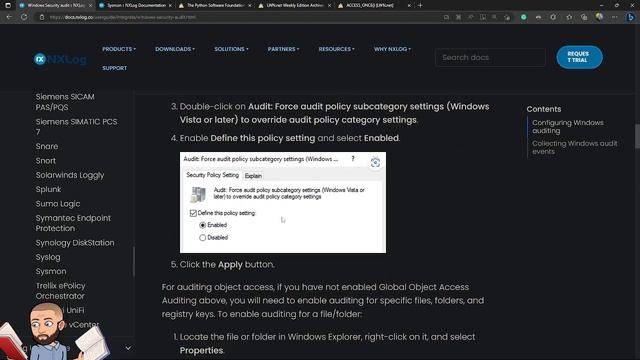Click the page vertical scrollbar thumb
640x360 pixels.
(637, 136)
